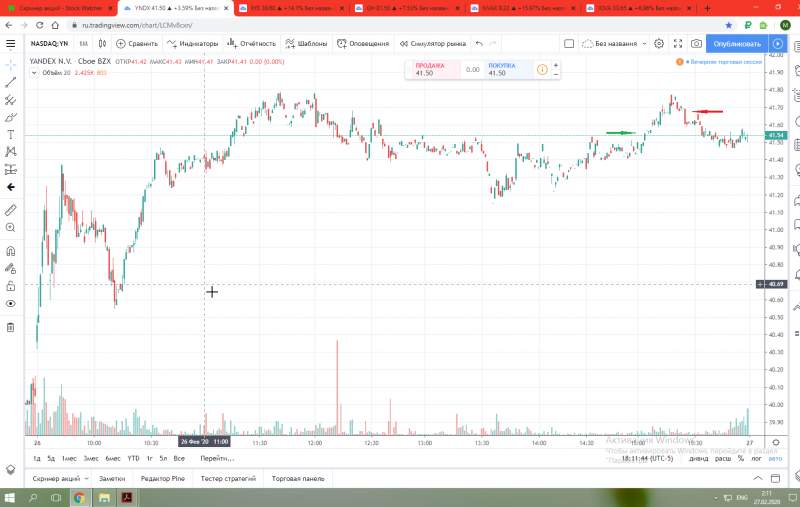800x507 pixels.
Task: Open the Скринер акций dropdown tab
Action: (60, 478)
